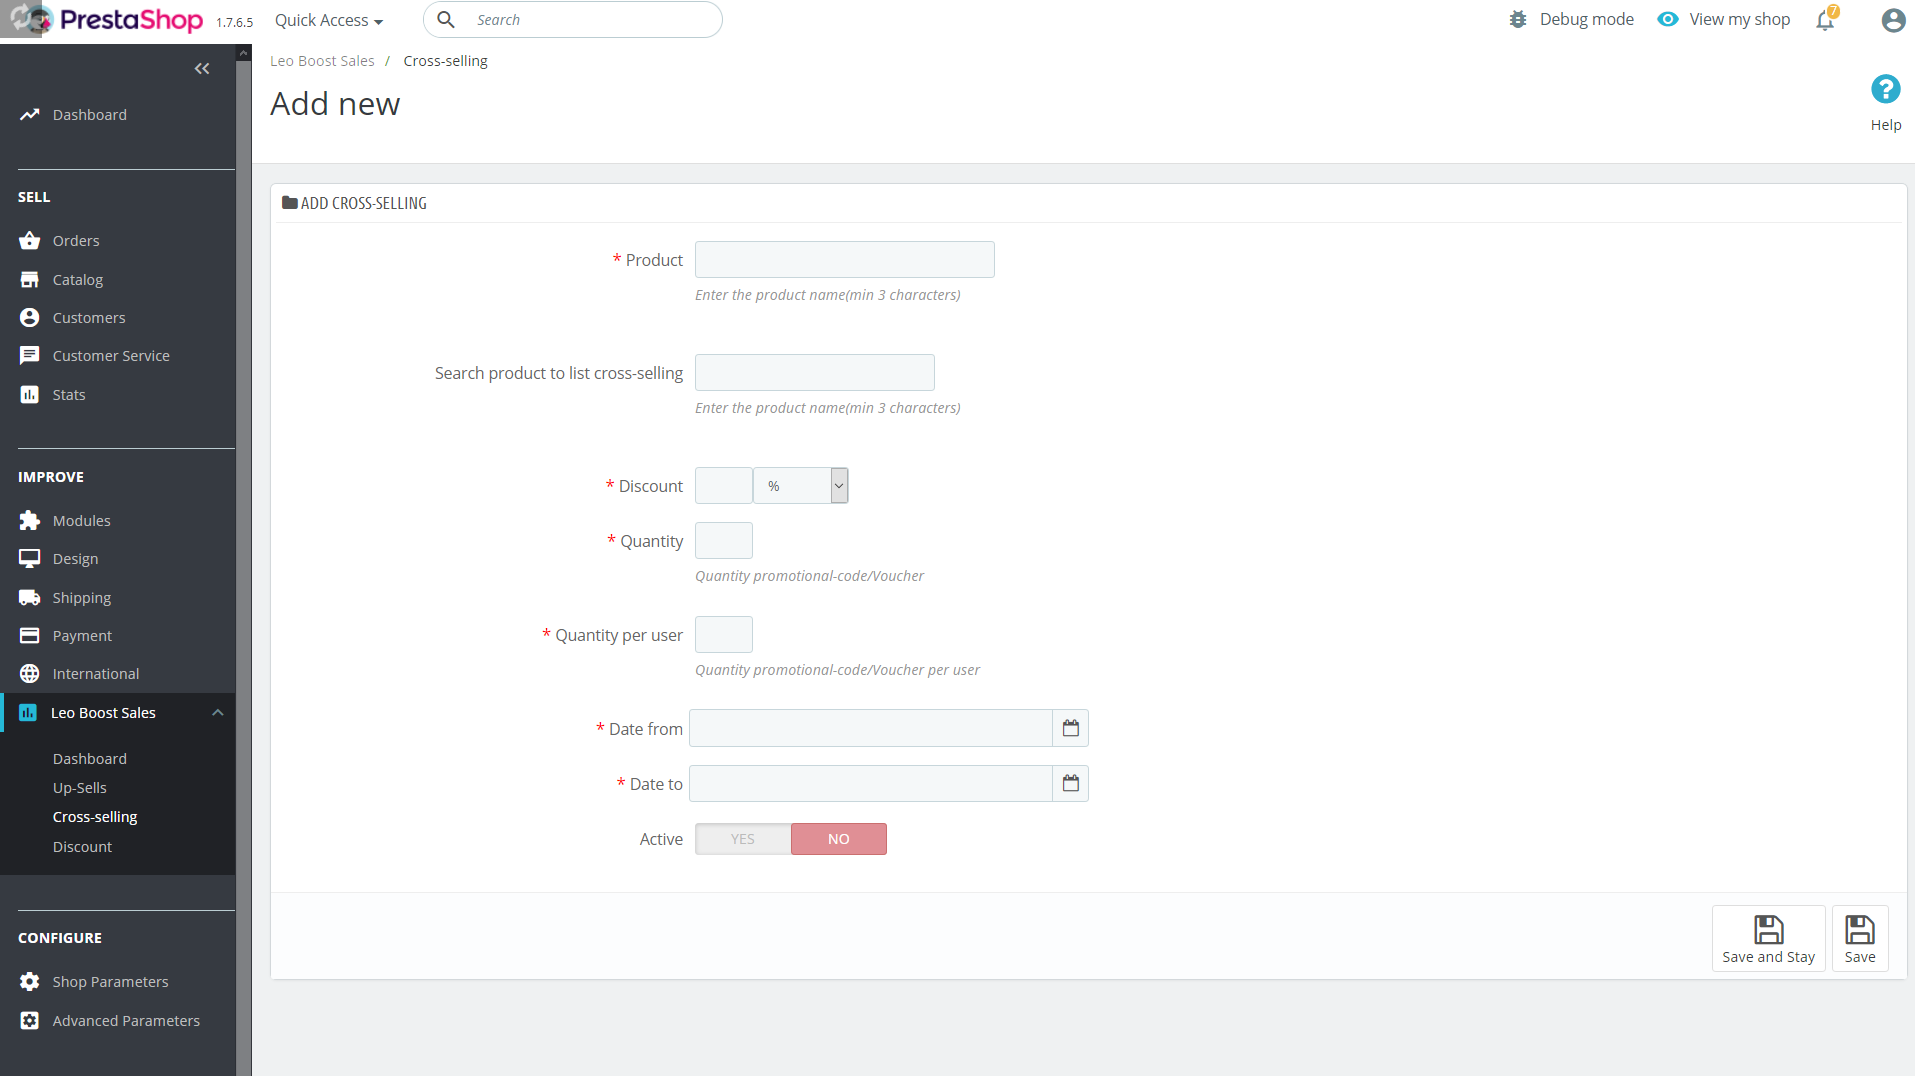Open Up-Sells in the sidebar submenu
The height and width of the screenshot is (1076, 1915).
tap(80, 788)
